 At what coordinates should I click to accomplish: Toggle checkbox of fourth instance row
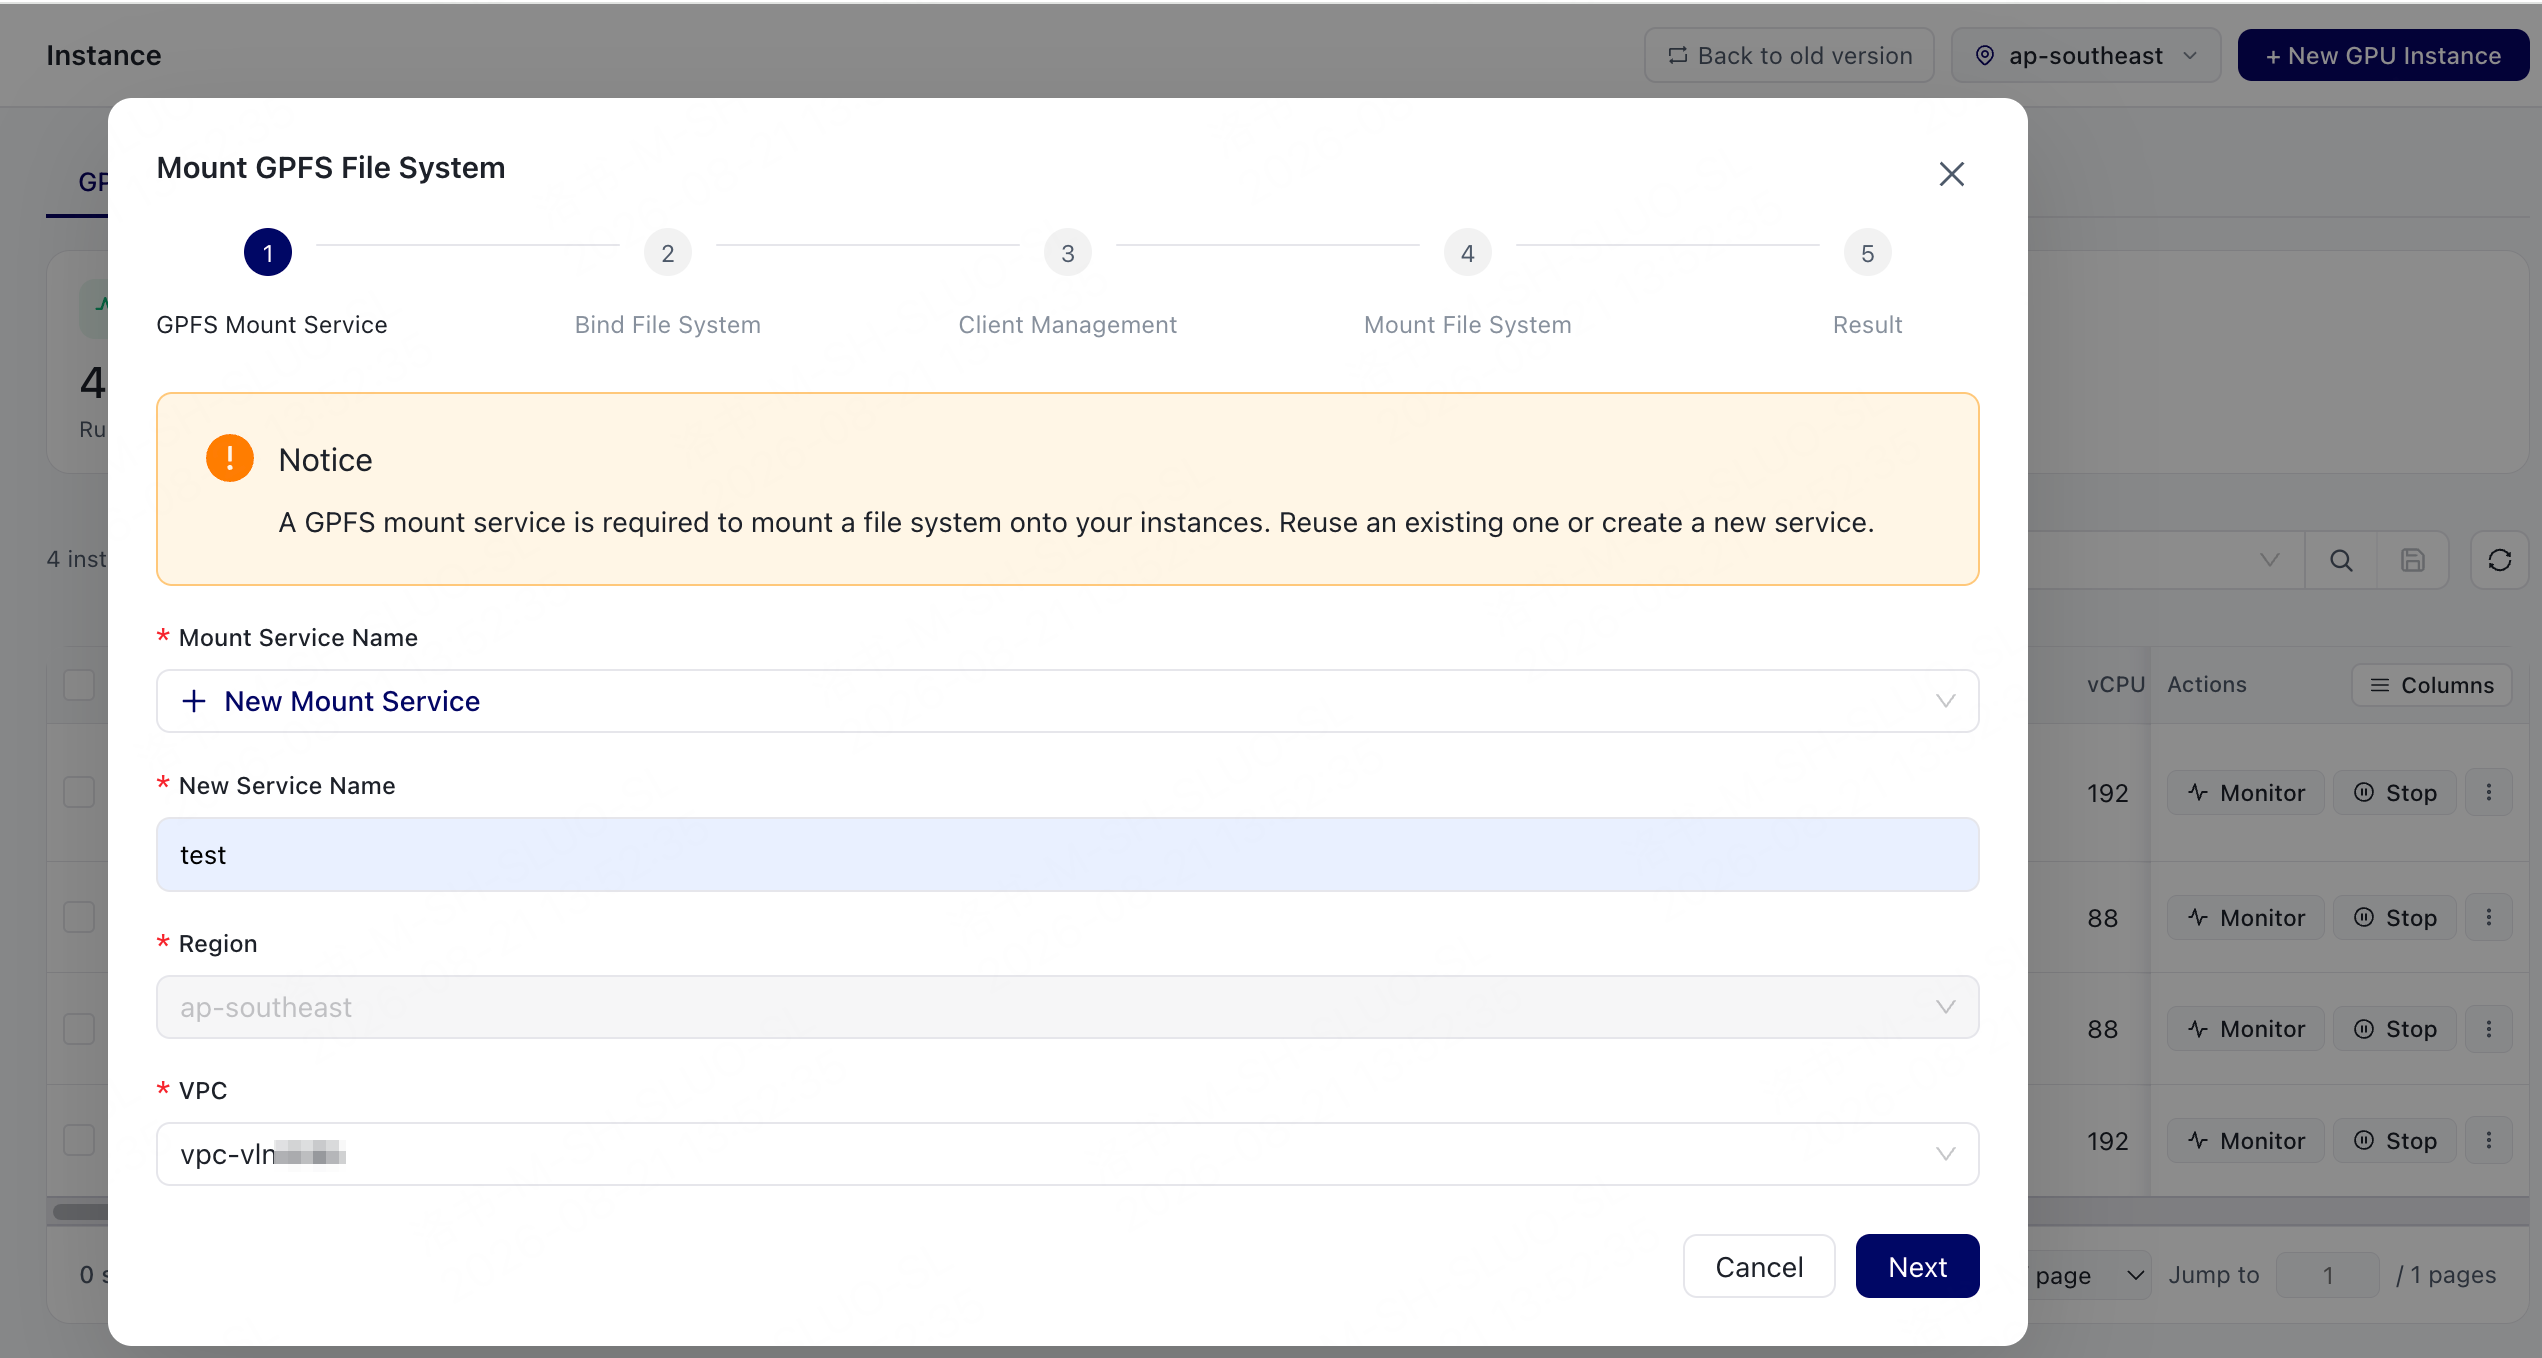pos(79,1140)
